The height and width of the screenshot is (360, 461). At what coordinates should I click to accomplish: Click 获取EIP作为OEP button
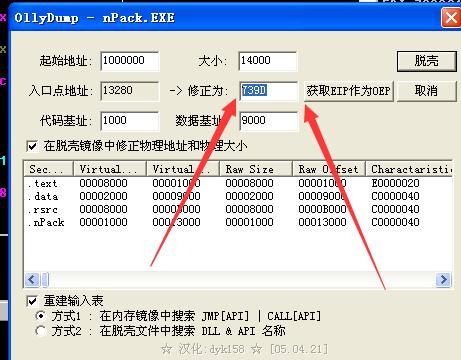tap(348, 91)
